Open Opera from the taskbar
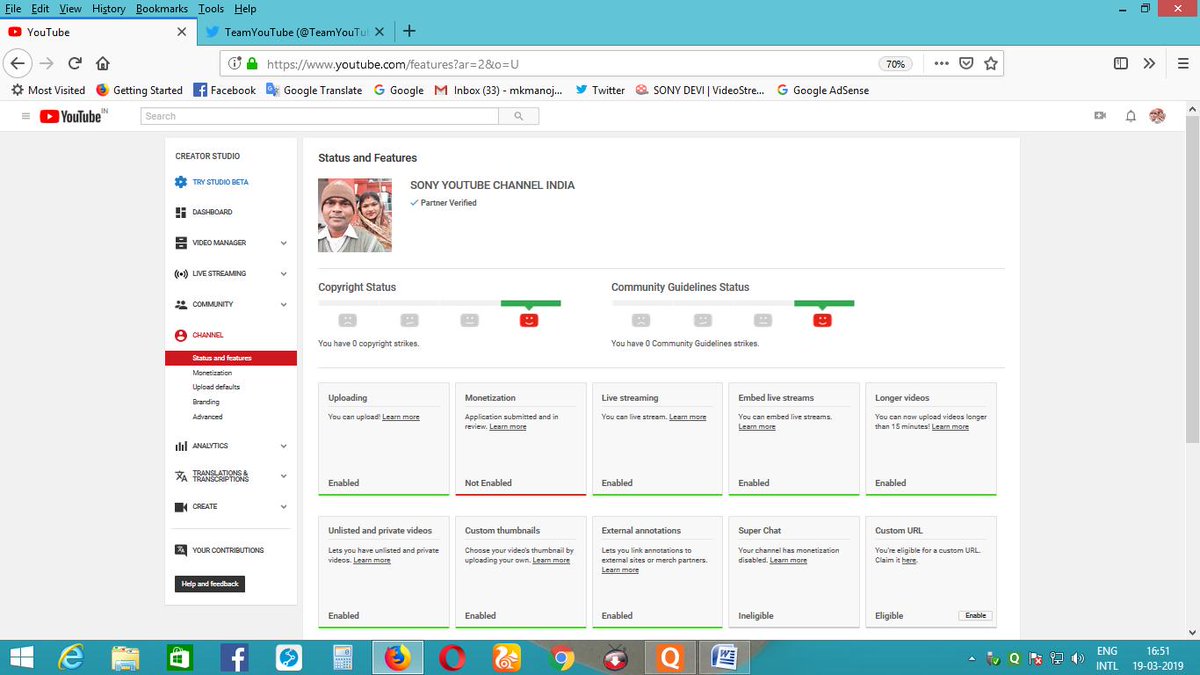The width and height of the screenshot is (1200, 675). point(452,658)
